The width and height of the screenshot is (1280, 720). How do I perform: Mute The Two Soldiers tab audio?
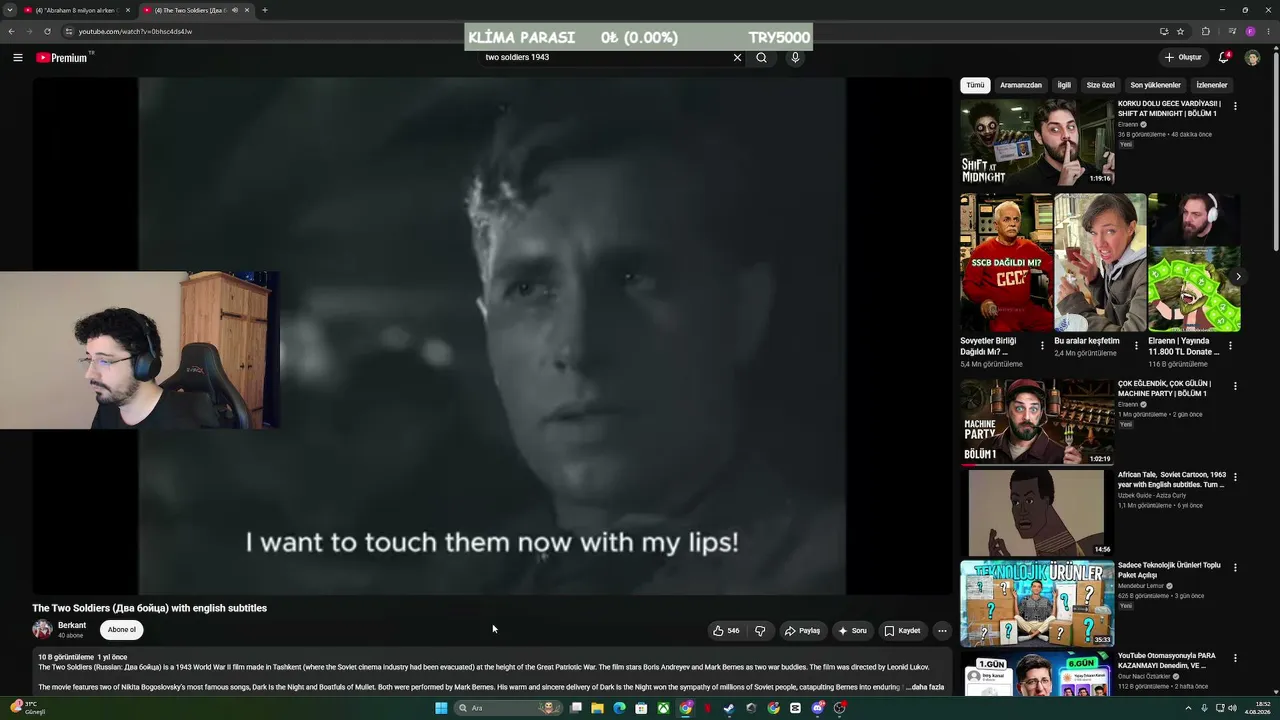point(235,10)
